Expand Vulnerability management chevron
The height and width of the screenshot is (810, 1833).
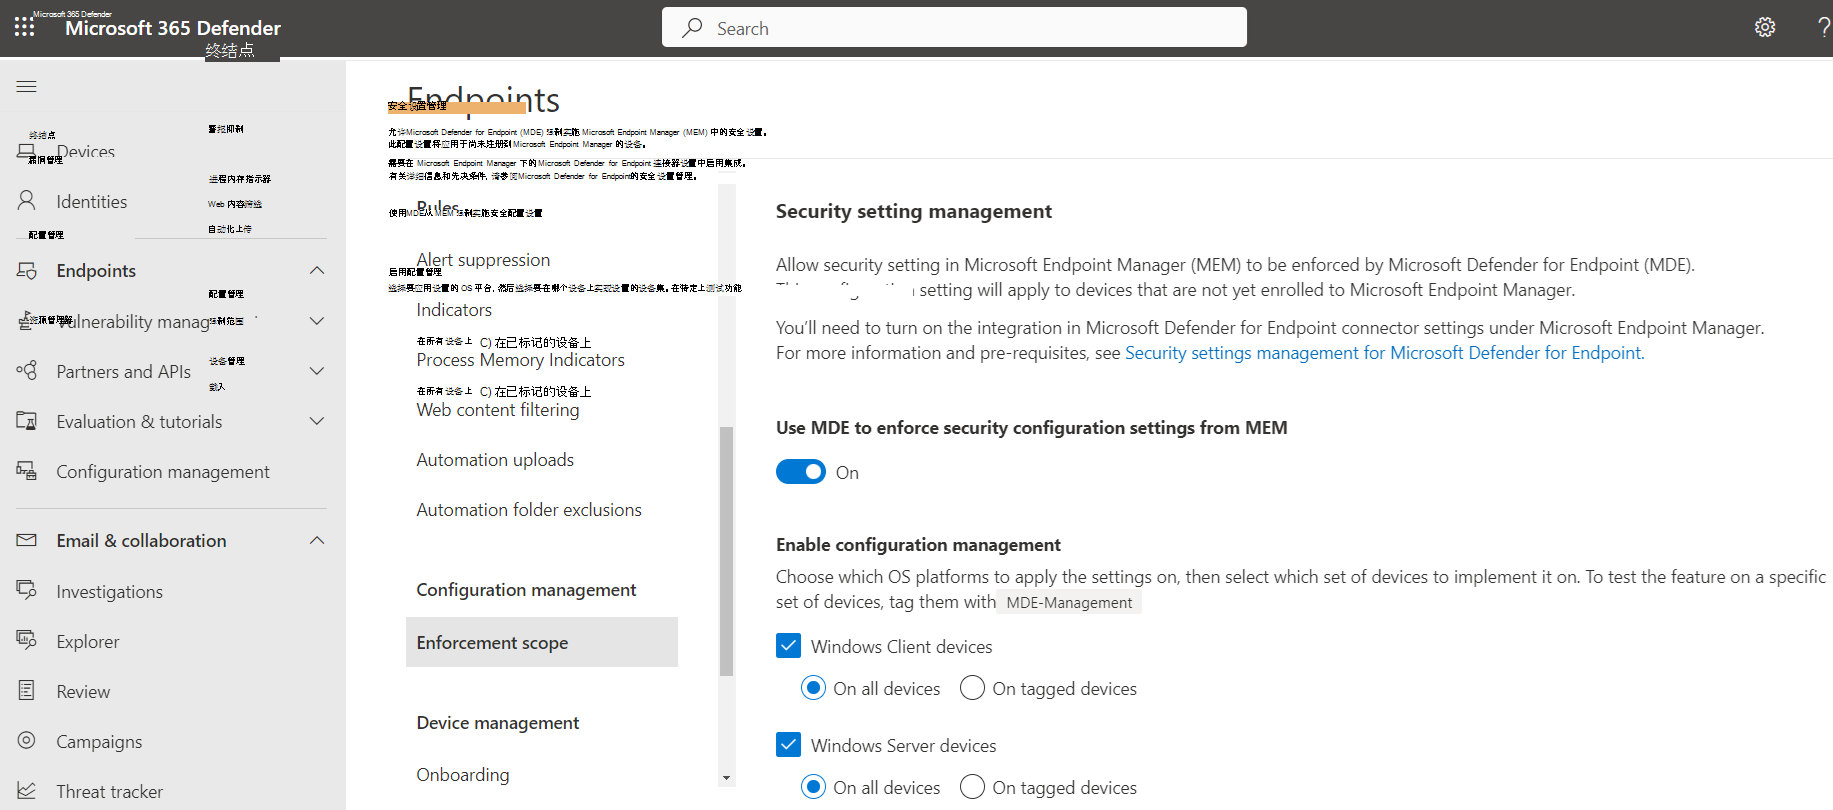(317, 321)
